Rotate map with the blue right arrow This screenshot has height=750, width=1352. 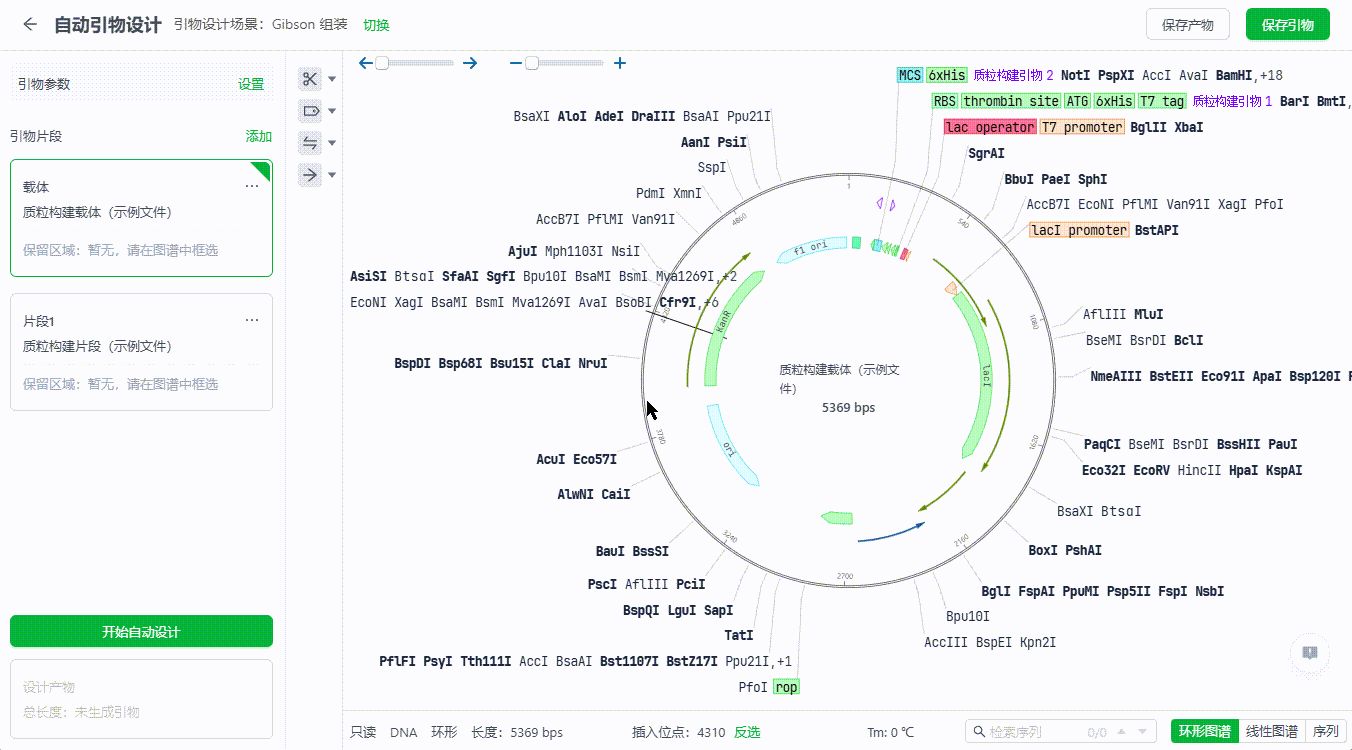pyautogui.click(x=470, y=63)
